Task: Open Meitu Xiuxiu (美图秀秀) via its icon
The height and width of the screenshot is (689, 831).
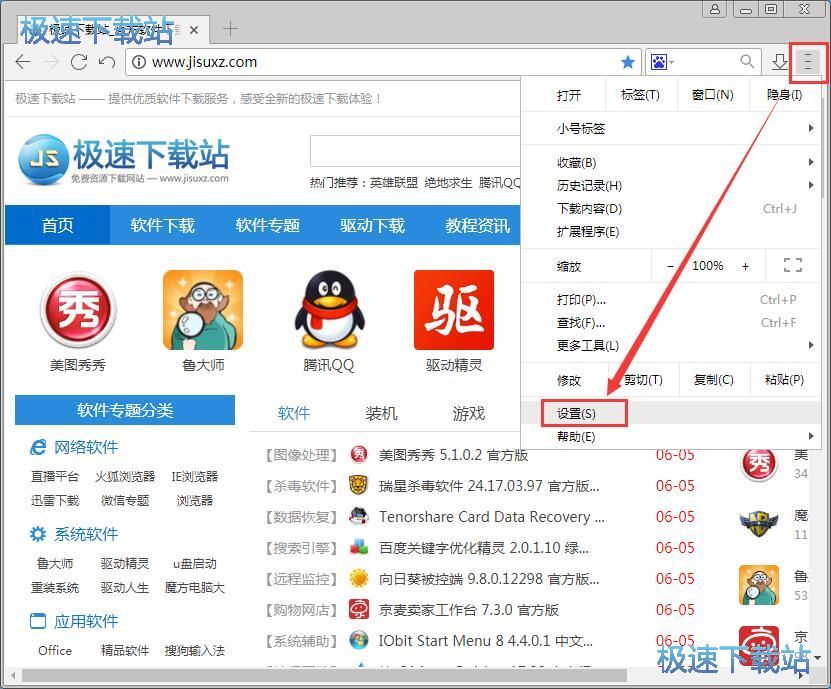Action: pyautogui.click(x=77, y=309)
